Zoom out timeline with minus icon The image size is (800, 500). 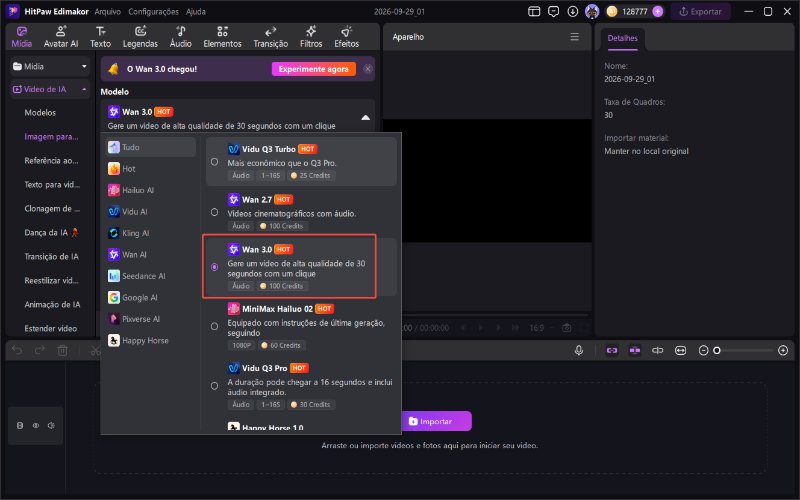703,351
